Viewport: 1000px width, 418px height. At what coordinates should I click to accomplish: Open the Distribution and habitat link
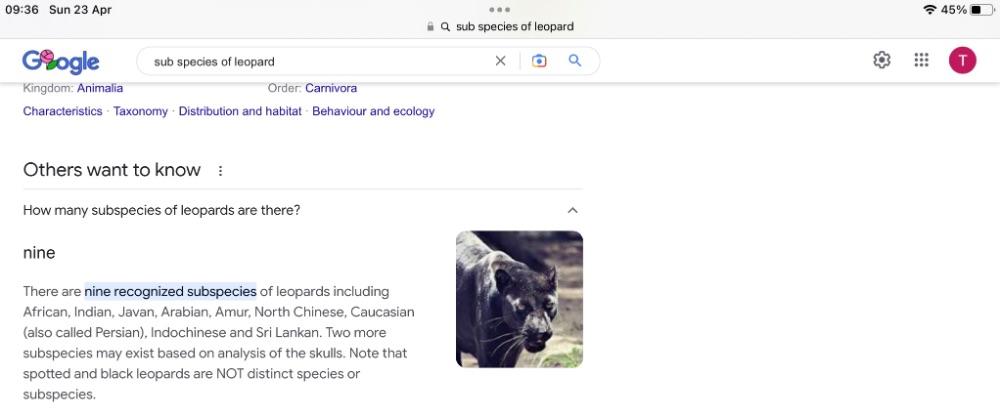[240, 112]
